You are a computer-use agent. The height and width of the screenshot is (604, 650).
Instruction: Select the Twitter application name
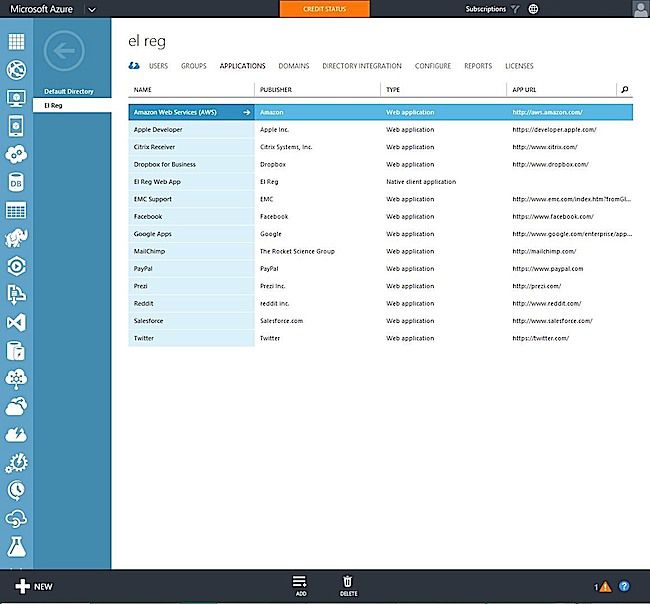144,339
